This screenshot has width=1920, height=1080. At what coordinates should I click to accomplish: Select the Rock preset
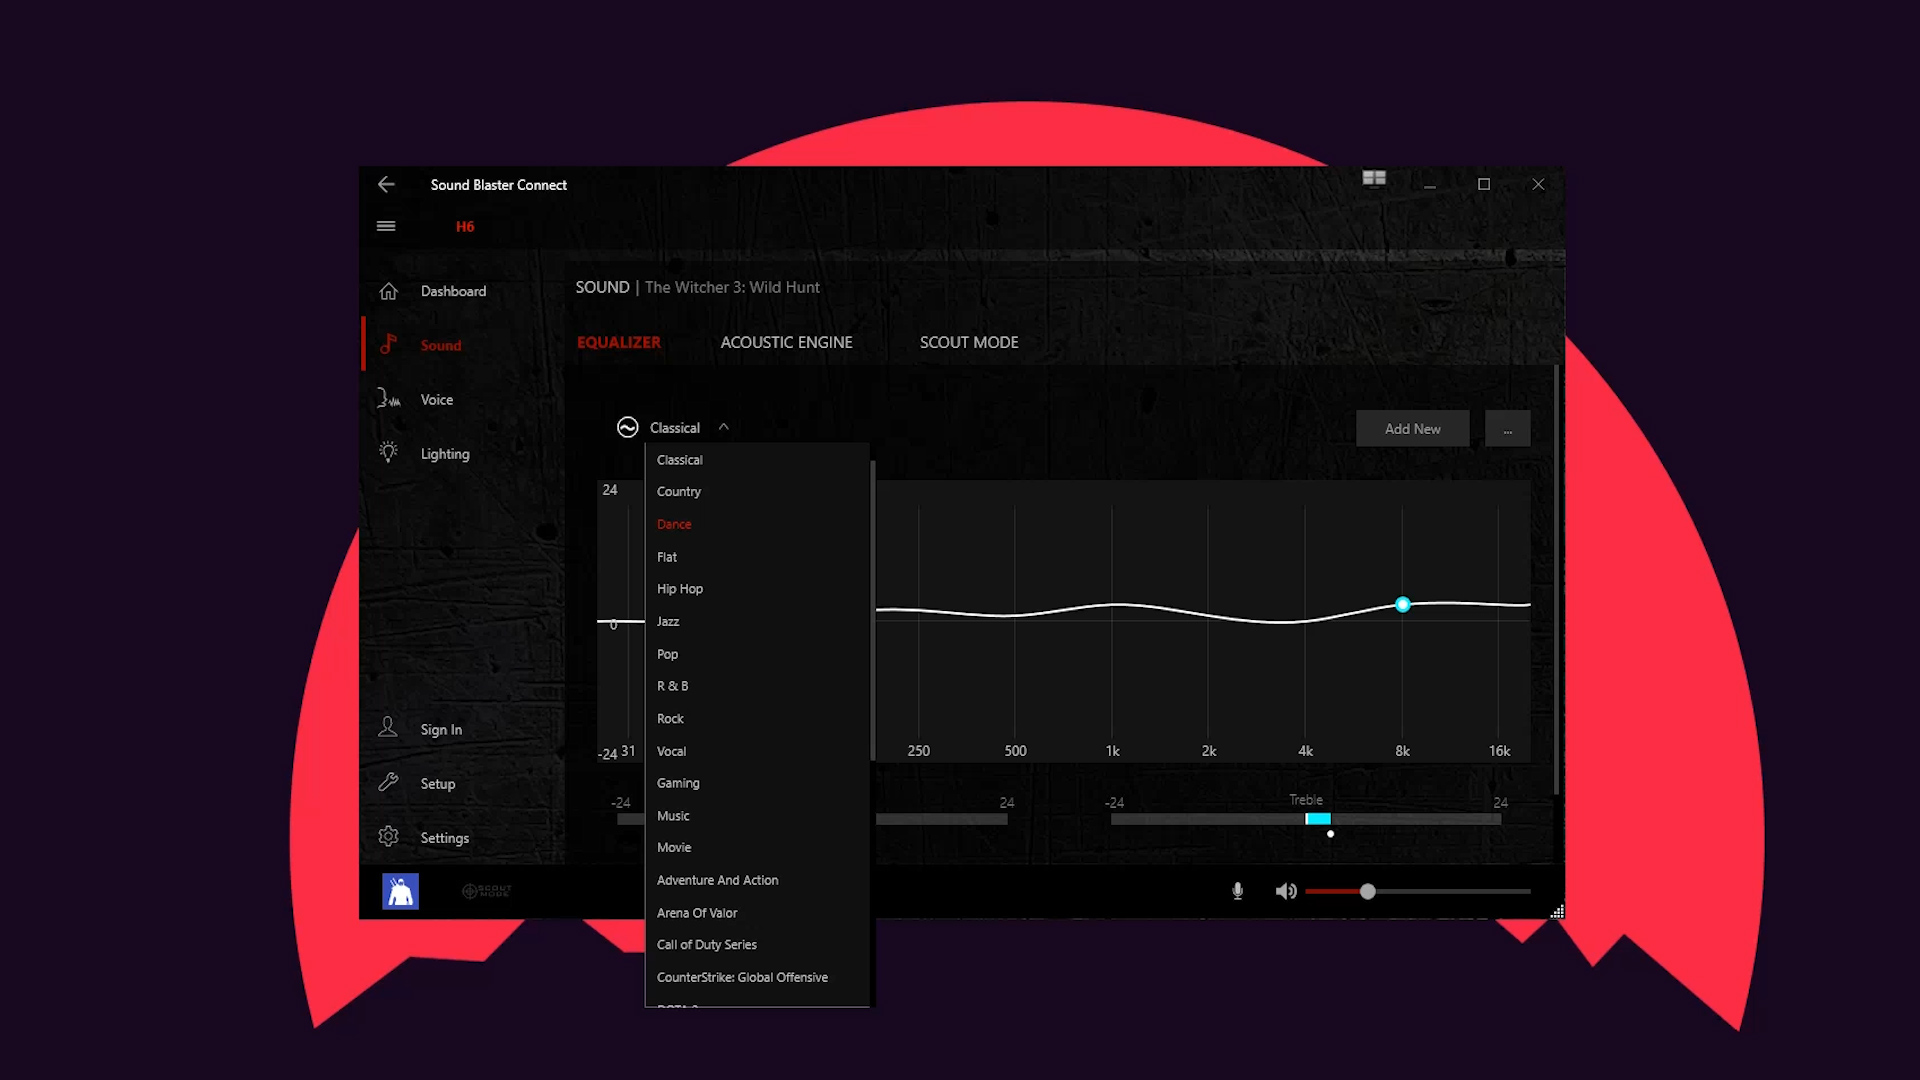(757, 719)
